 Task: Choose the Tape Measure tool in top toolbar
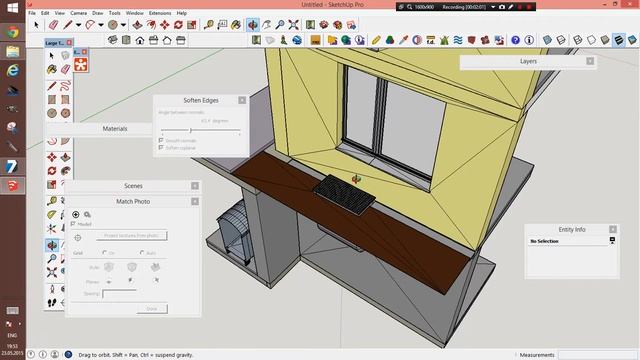click(x=209, y=25)
